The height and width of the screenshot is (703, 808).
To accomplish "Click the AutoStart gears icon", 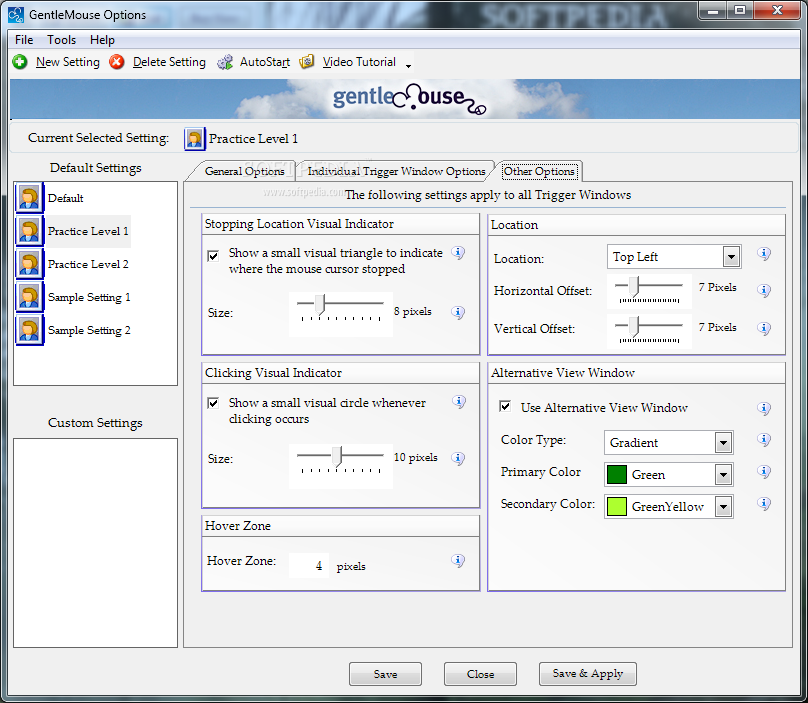I will point(225,62).
